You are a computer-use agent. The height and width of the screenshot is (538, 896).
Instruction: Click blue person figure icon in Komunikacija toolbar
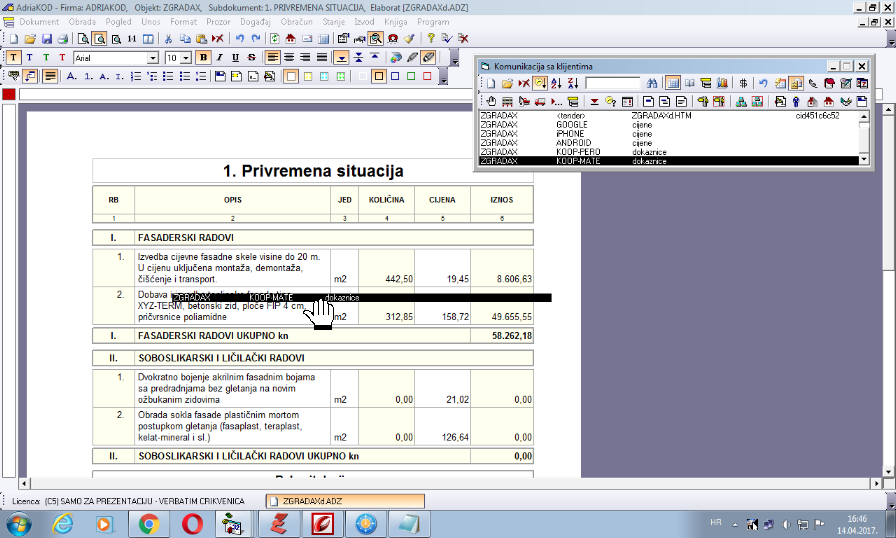(x=796, y=102)
